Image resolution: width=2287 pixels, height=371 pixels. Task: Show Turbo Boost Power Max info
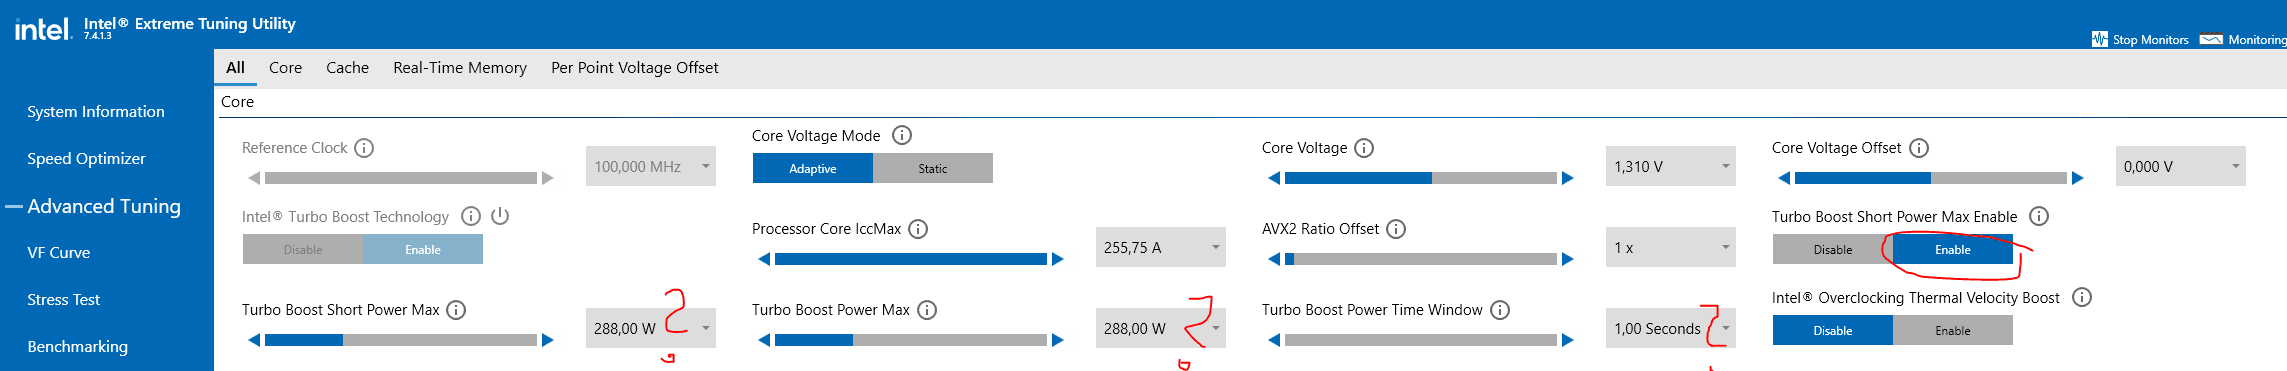[x=927, y=310]
